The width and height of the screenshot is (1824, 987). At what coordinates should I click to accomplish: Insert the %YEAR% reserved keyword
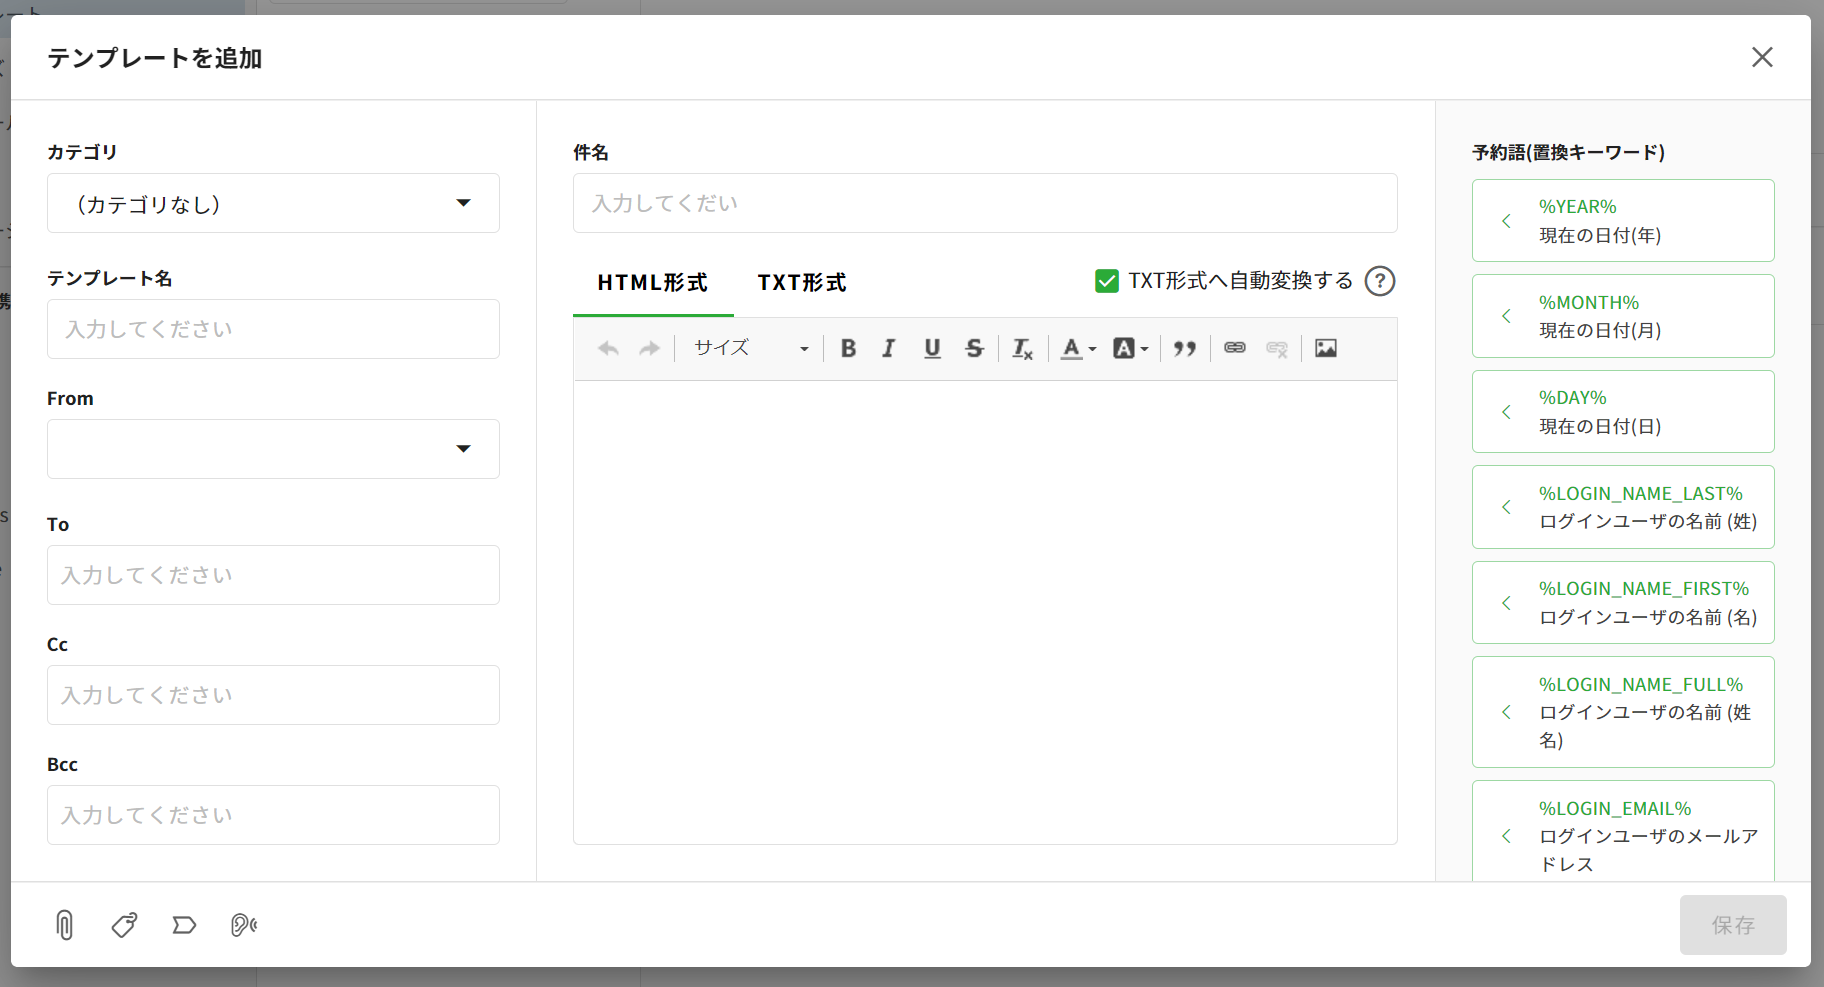click(x=1622, y=221)
